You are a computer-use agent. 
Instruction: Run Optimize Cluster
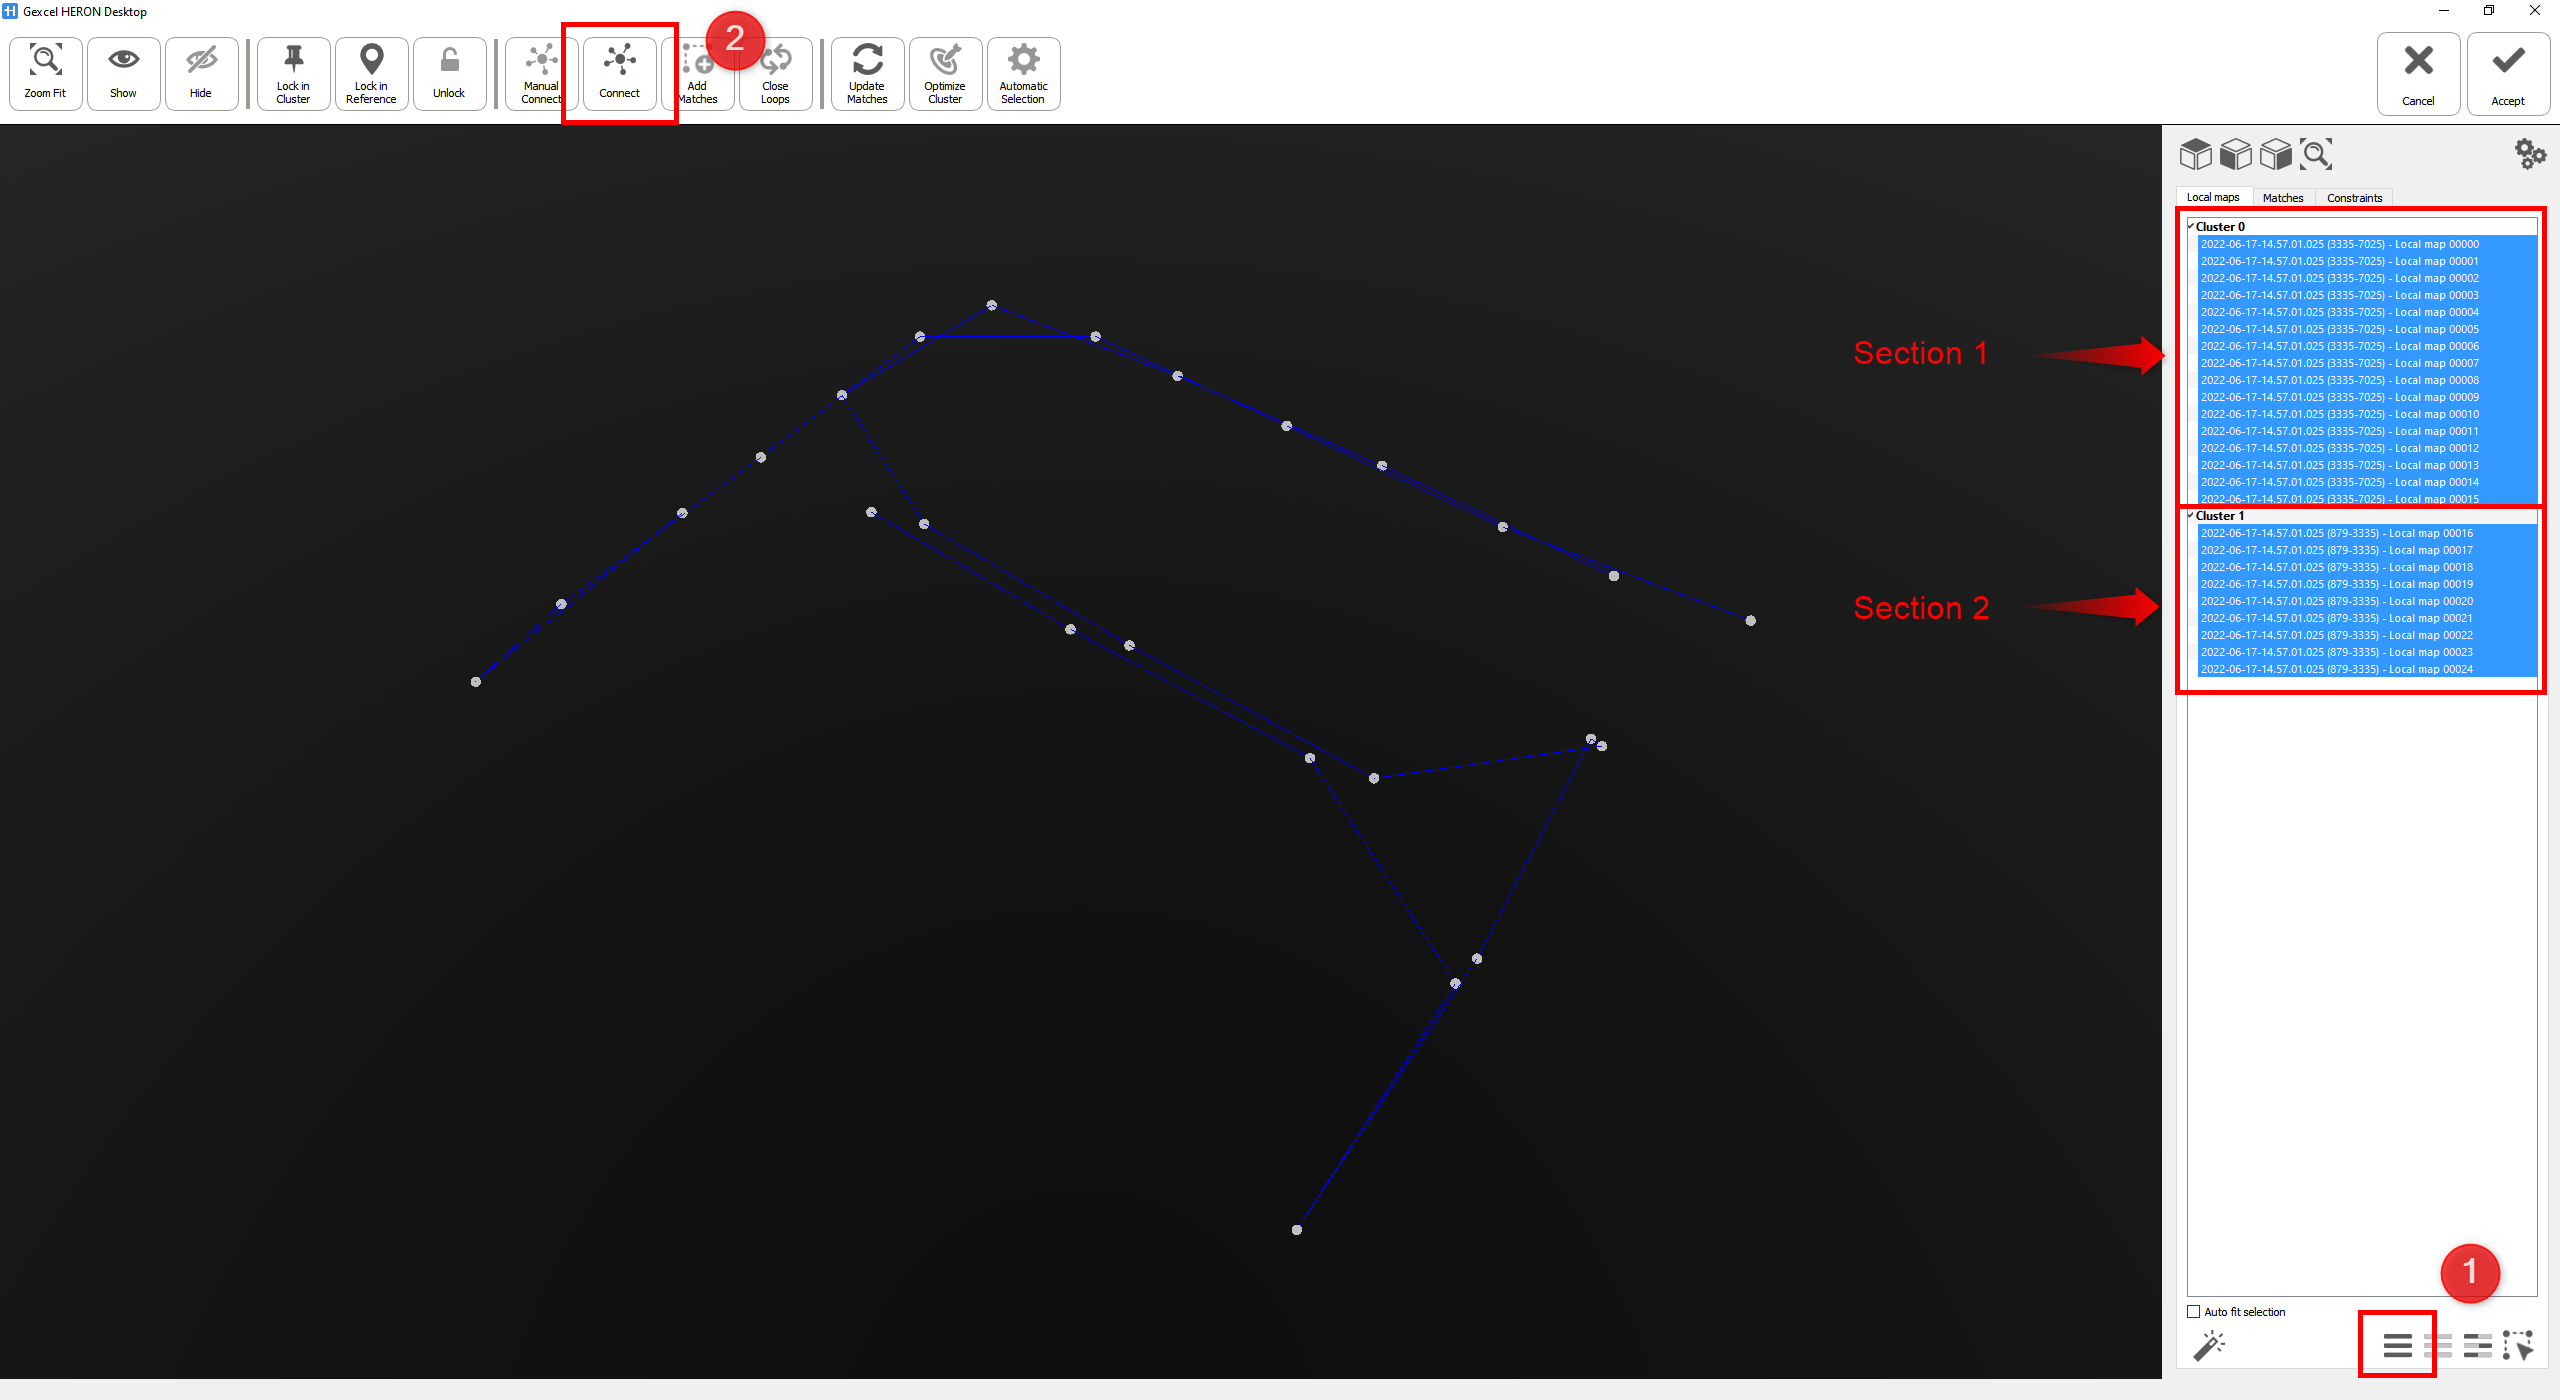click(x=944, y=72)
